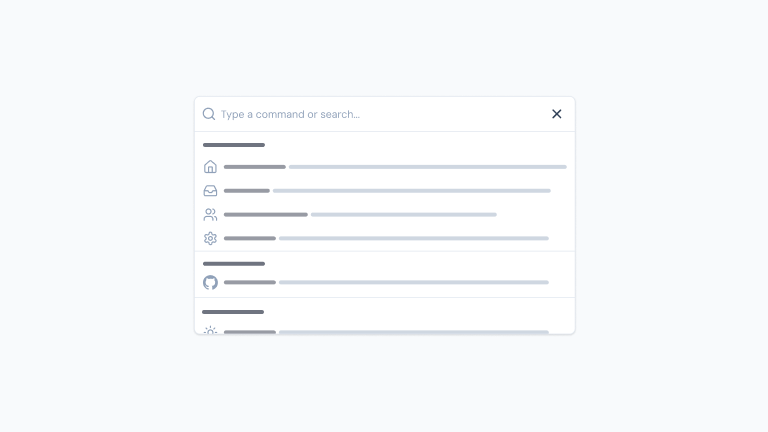Click the sun theme icon
The width and height of the screenshot is (768, 432).
(x=210, y=330)
